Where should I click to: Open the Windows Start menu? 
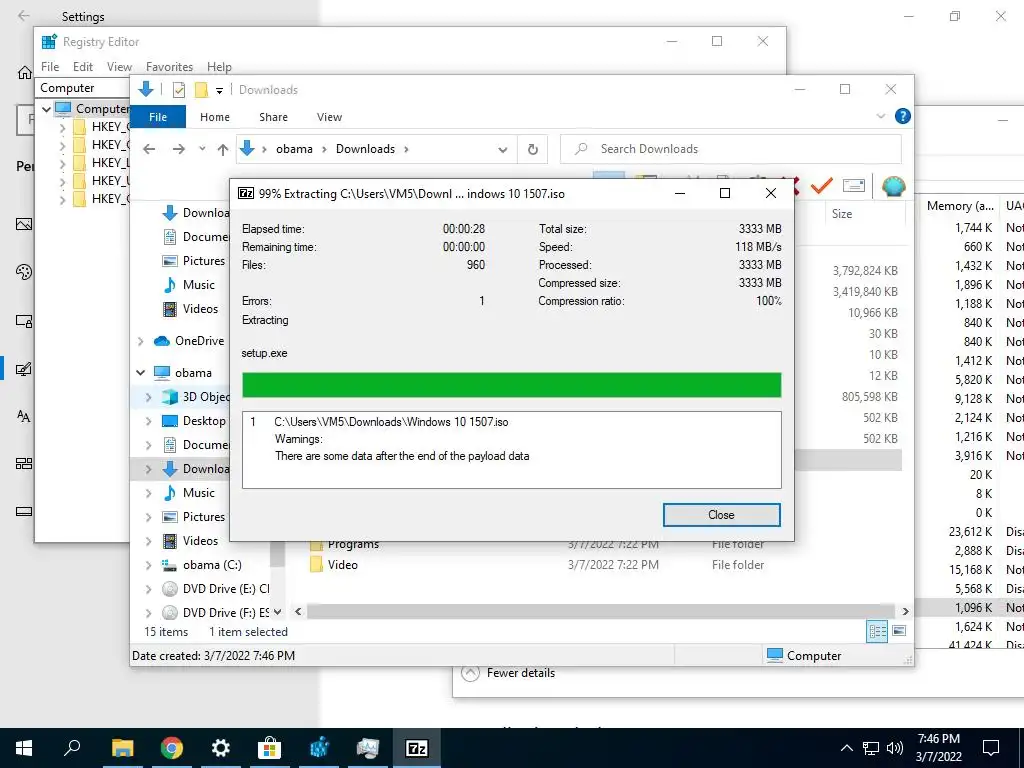(x=24, y=748)
